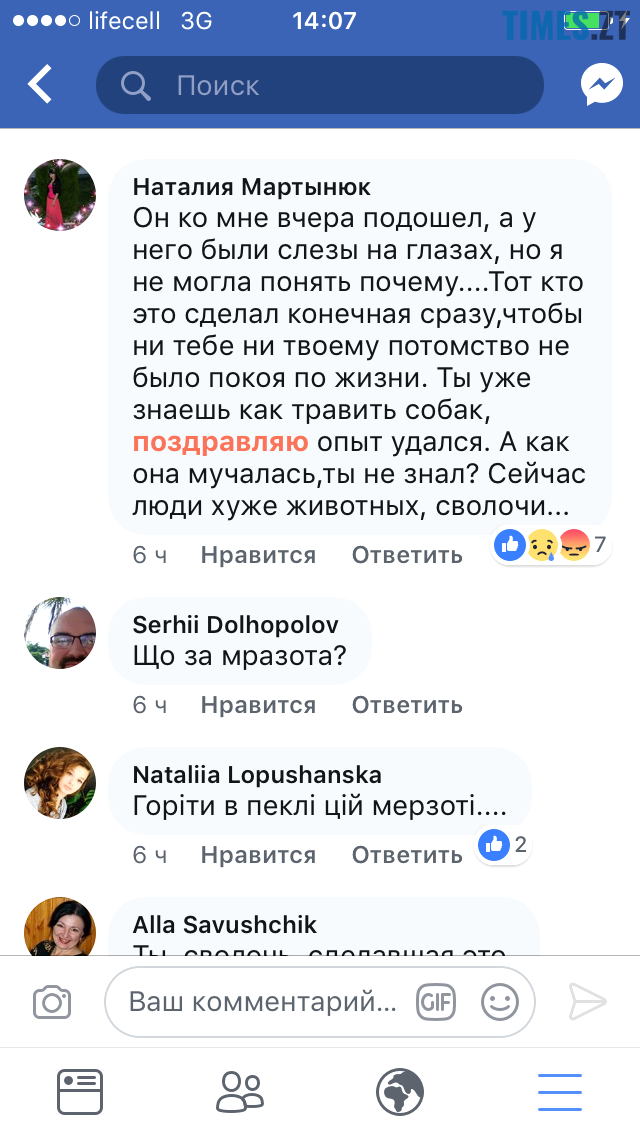
Task: Open Messenger from the top bar
Action: (x=601, y=85)
